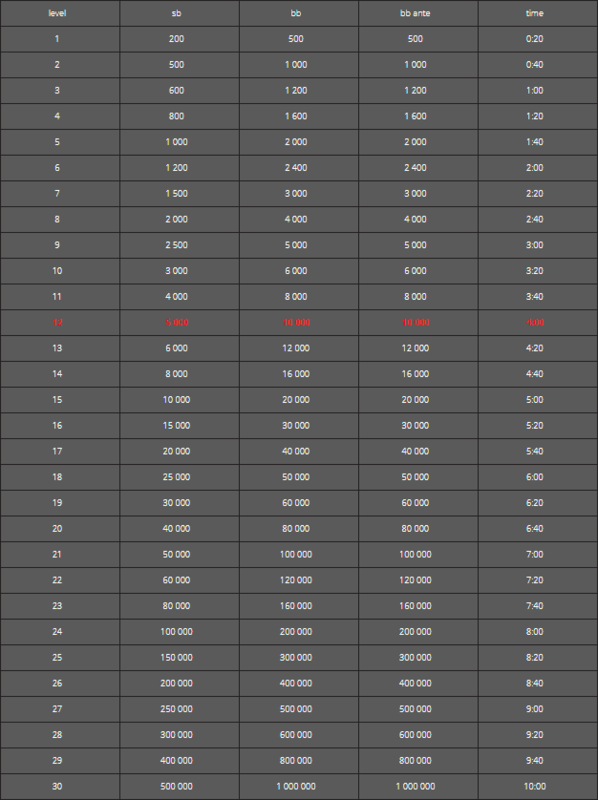Select the 16 000 bb ante cell
598x800 pixels.
point(415,374)
